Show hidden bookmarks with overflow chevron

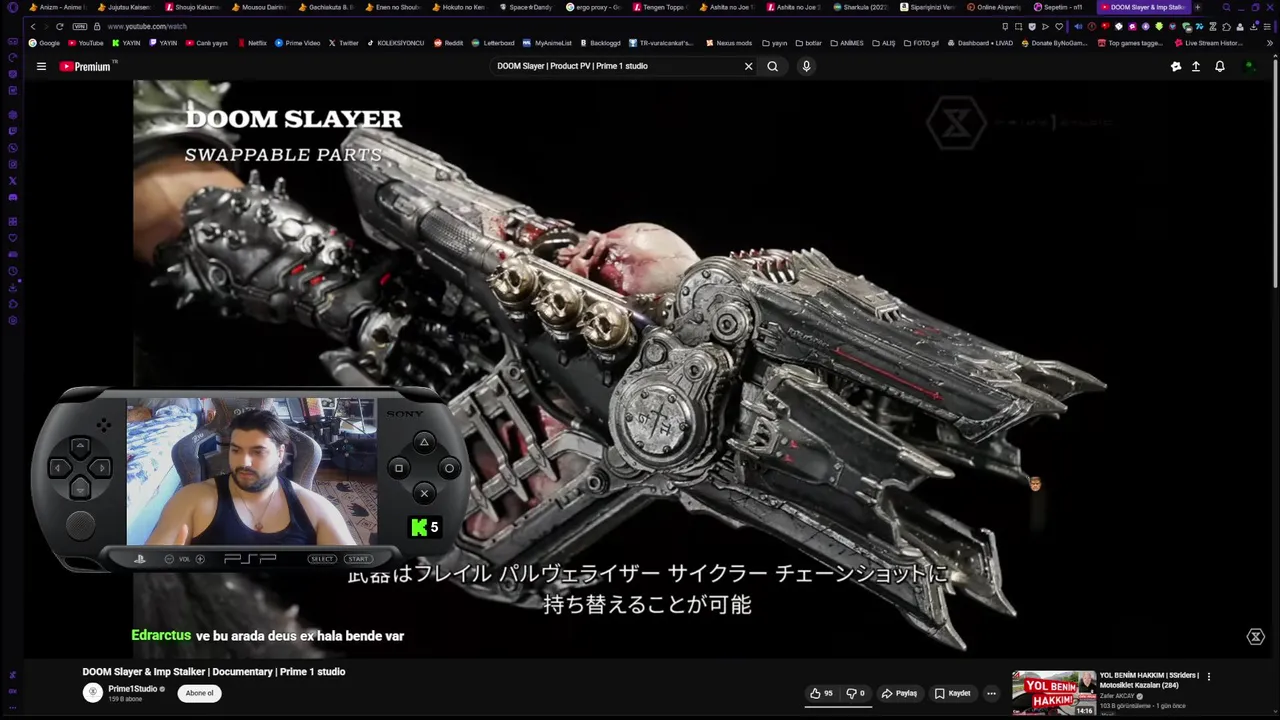click(1268, 43)
